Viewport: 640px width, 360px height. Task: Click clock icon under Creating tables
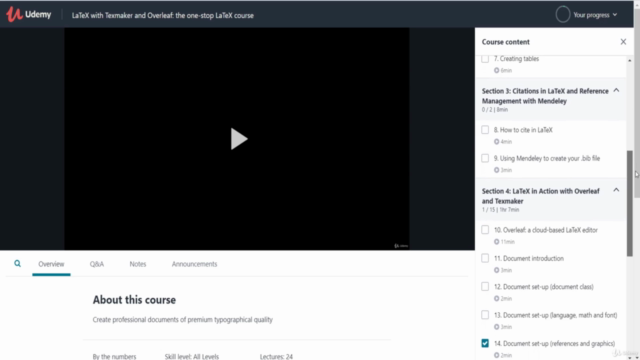pyautogui.click(x=496, y=70)
